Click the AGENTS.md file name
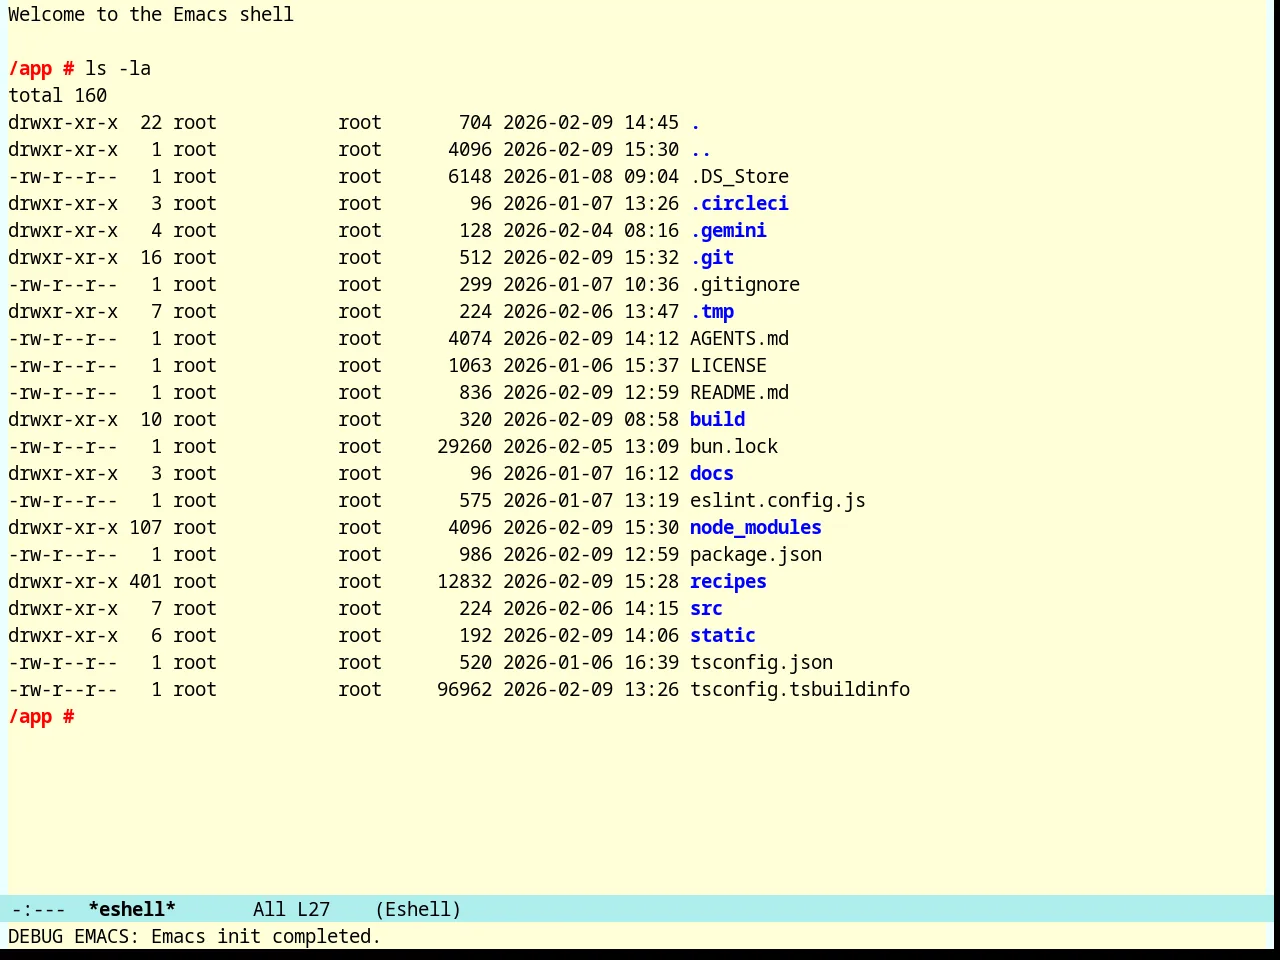Viewport: 1280px width, 960px height. click(x=739, y=339)
